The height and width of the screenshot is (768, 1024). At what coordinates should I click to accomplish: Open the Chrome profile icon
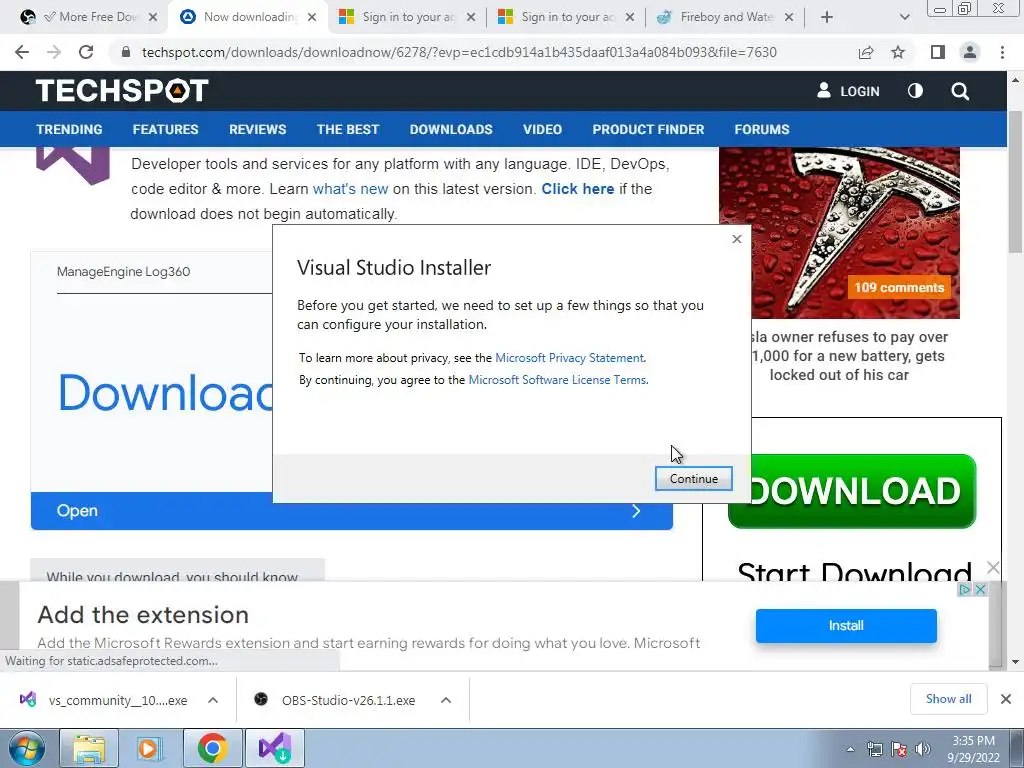[970, 52]
